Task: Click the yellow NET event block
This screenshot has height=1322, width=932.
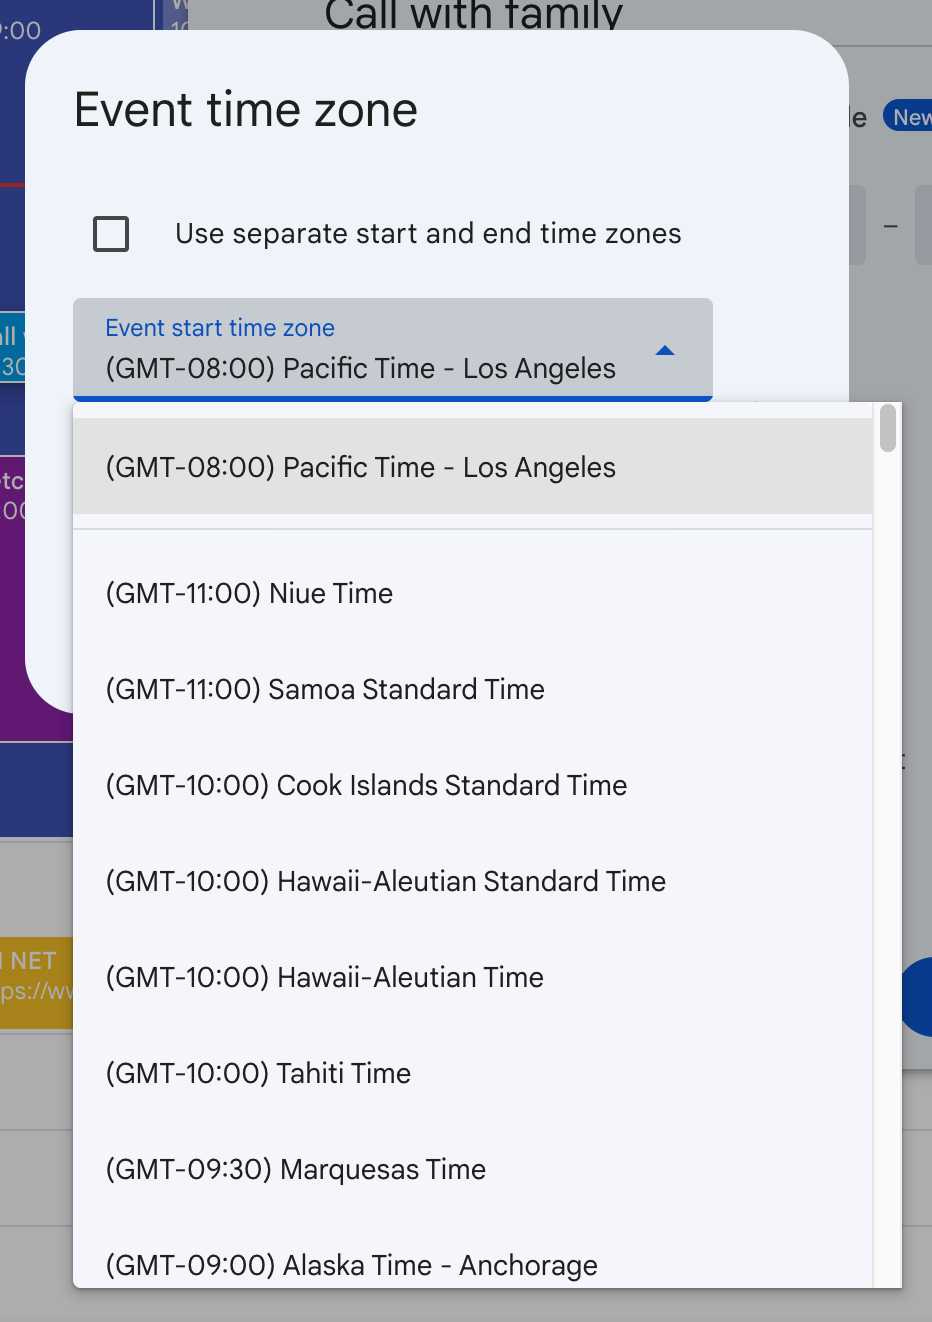Action: point(36,975)
